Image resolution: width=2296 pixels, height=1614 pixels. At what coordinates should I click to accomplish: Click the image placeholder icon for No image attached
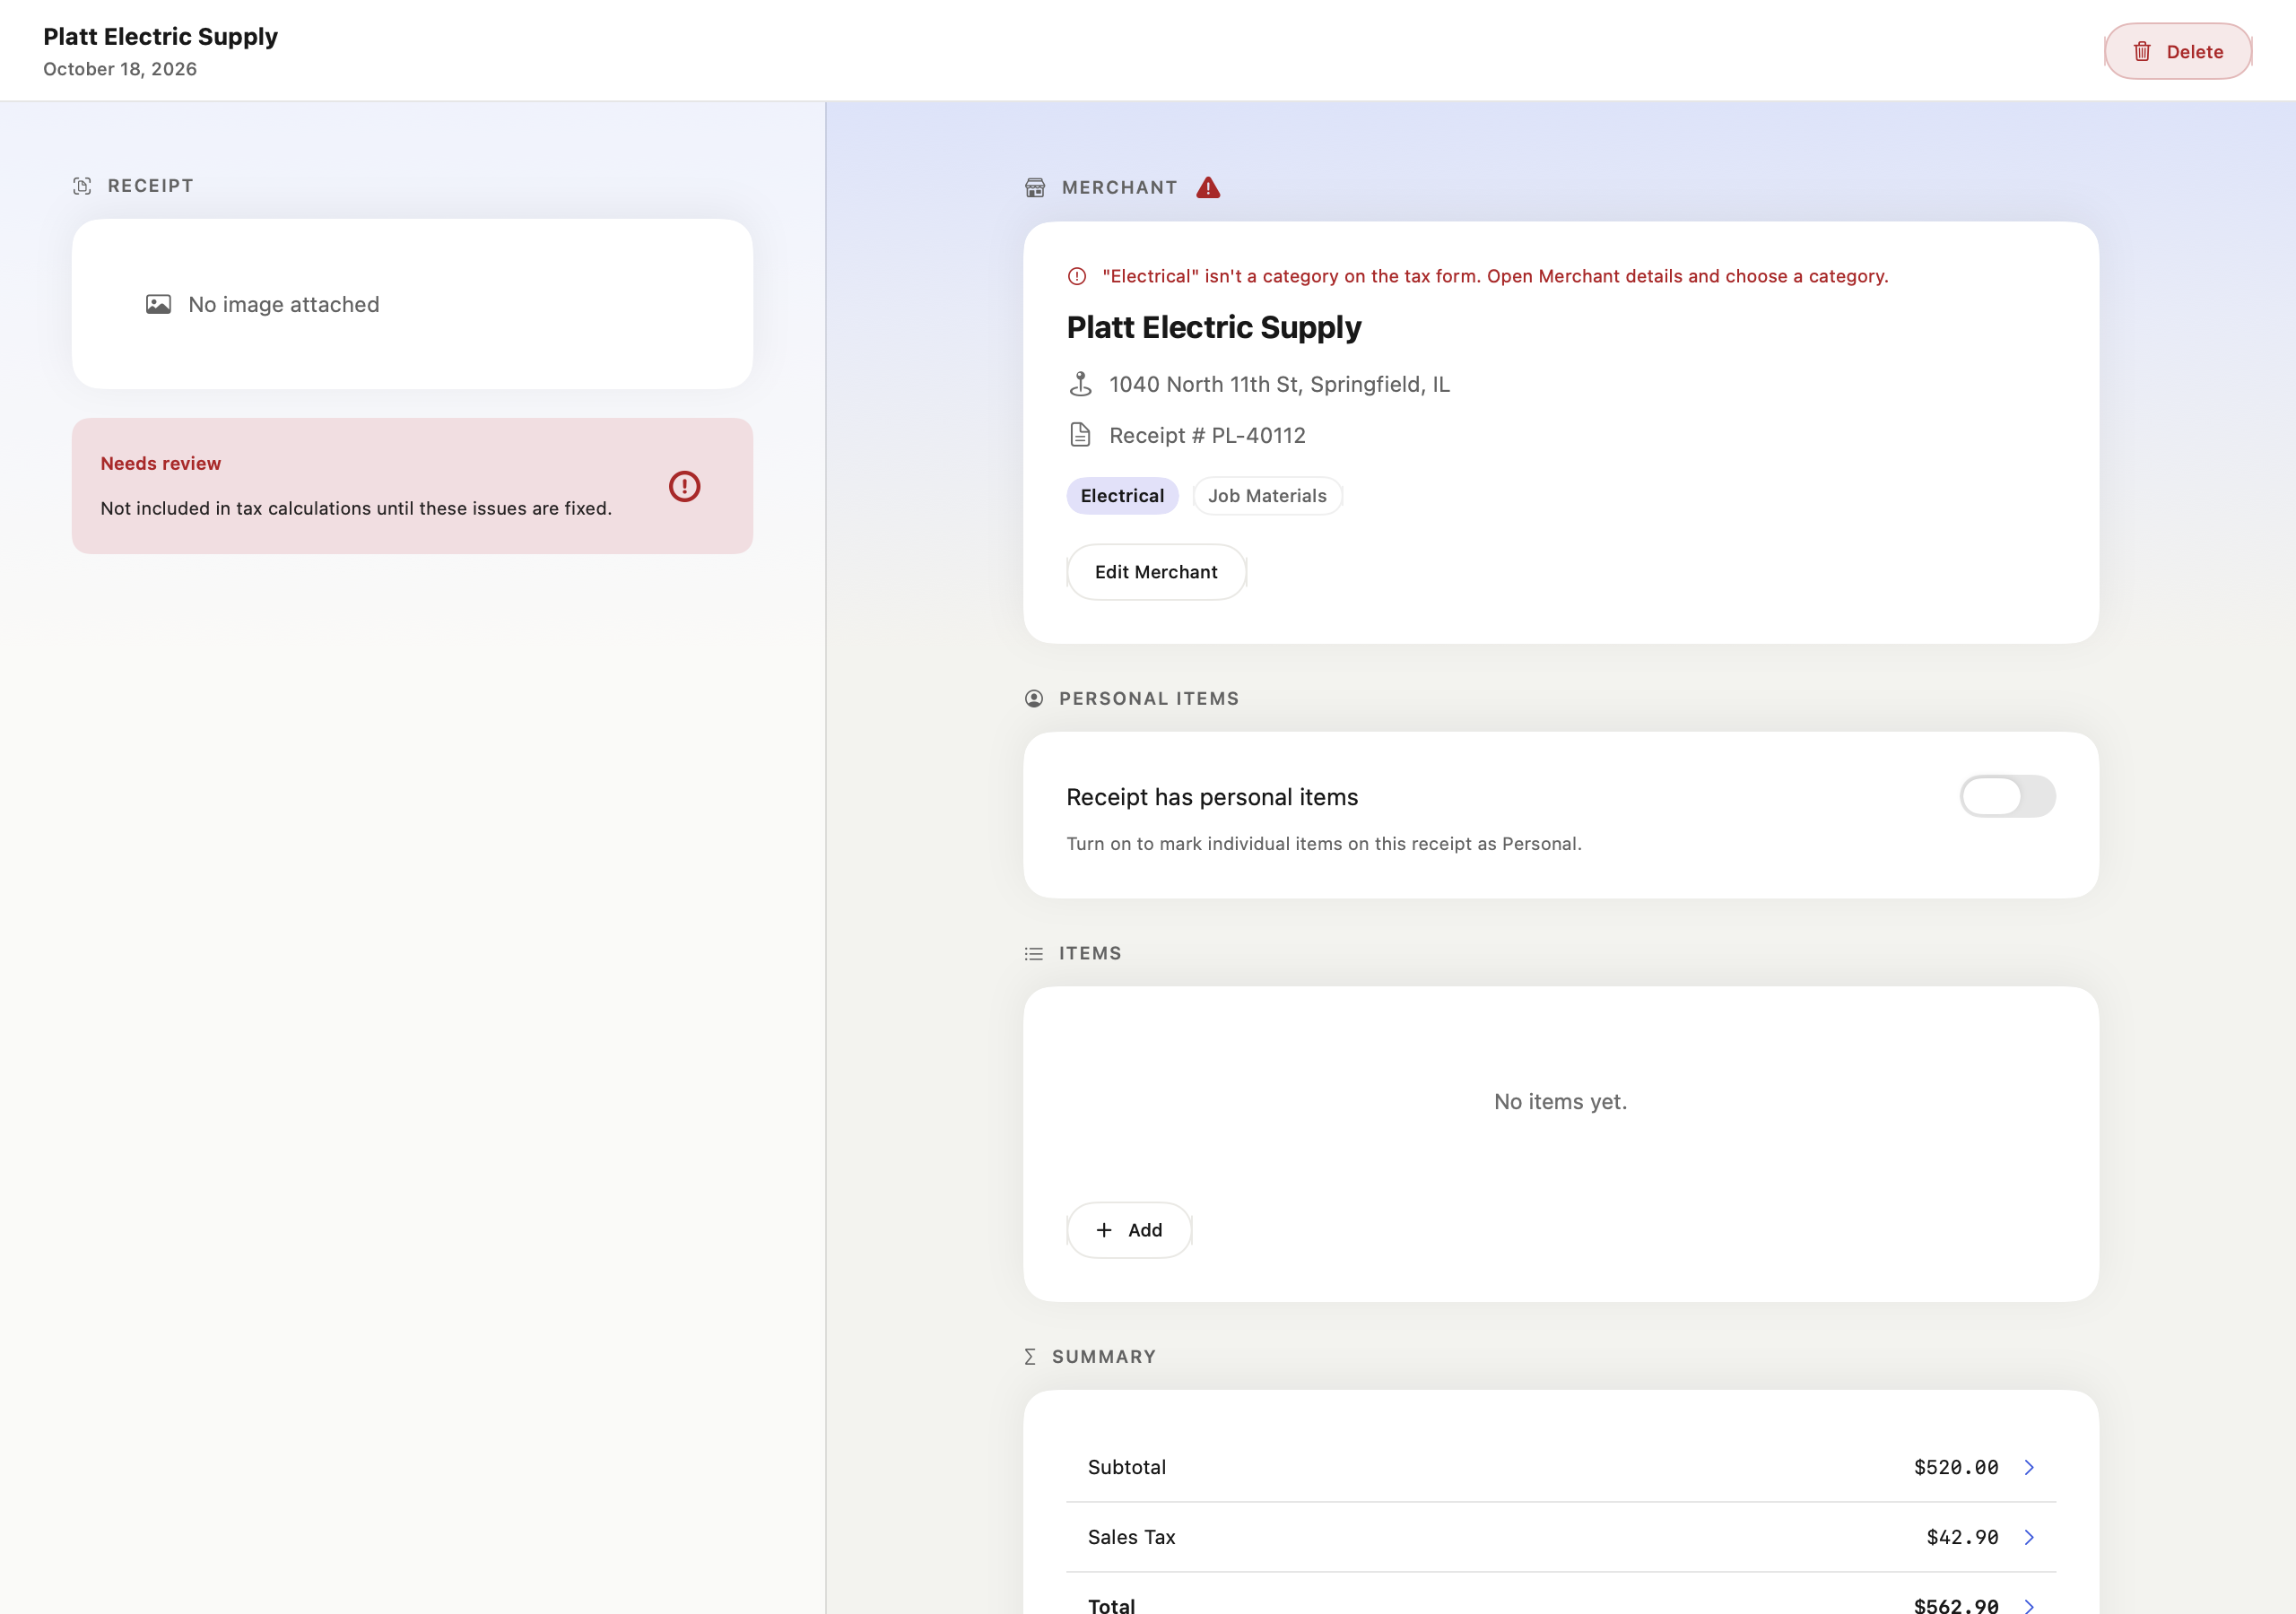pos(158,304)
